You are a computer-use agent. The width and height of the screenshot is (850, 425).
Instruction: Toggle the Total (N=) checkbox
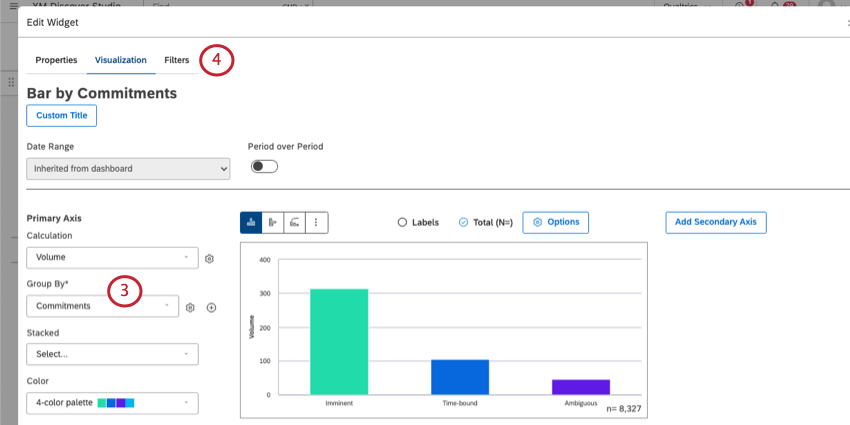(x=463, y=222)
